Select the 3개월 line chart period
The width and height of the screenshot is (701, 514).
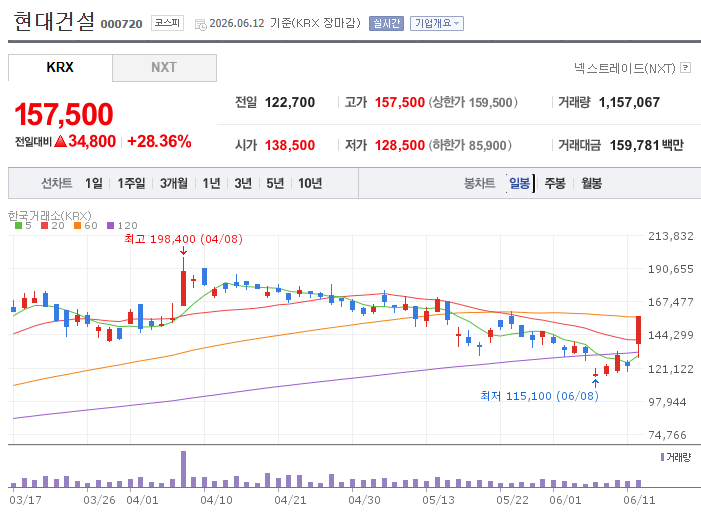173,183
